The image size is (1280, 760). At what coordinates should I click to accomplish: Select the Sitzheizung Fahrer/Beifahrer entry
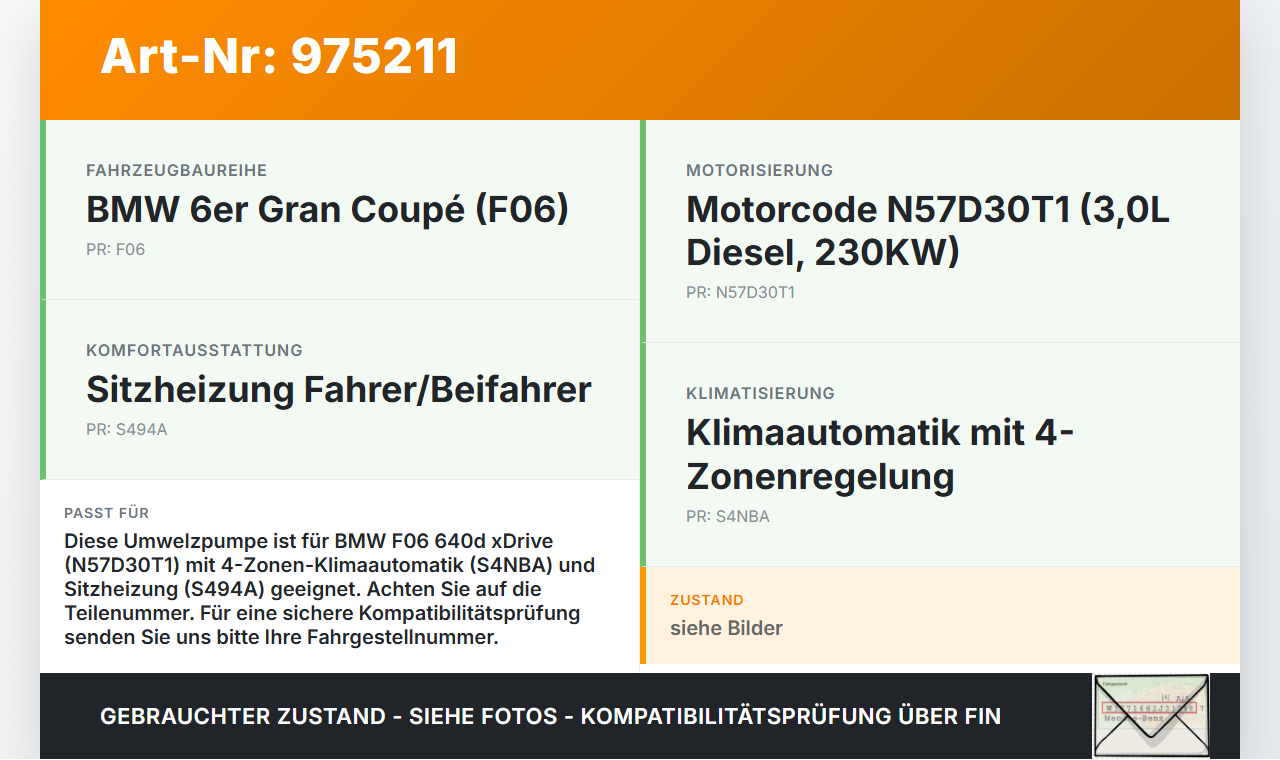pos(340,390)
